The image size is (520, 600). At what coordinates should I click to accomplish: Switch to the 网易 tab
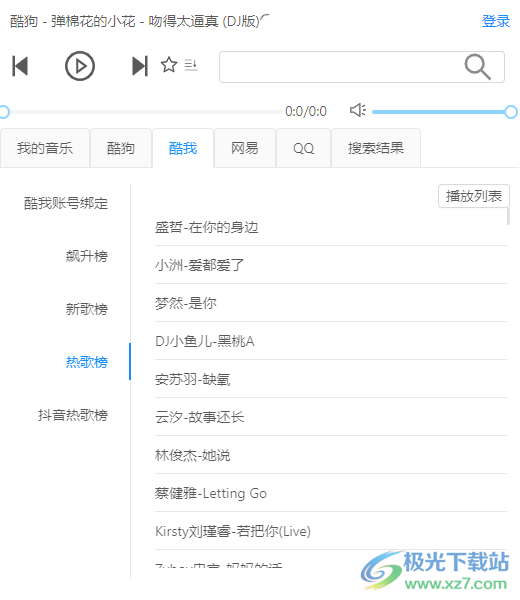245,148
